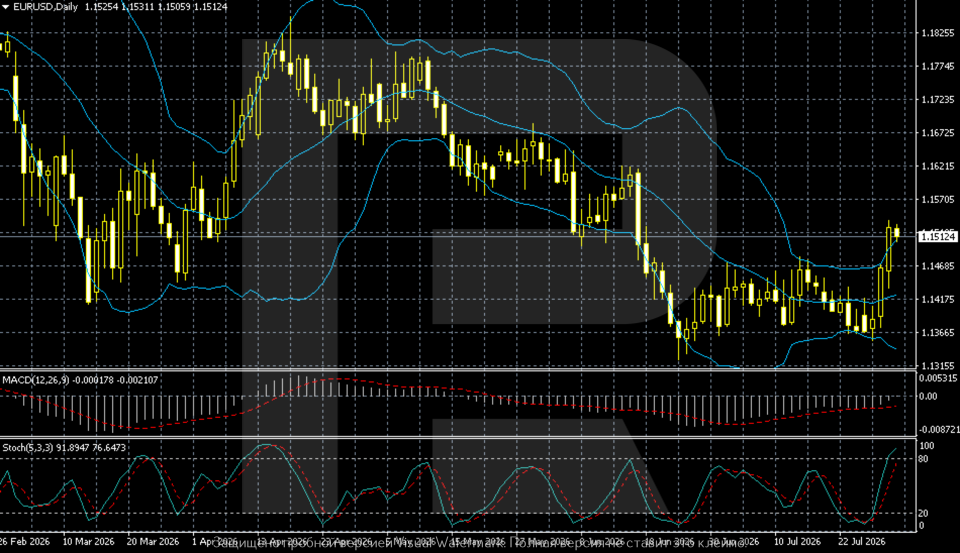Open the triangle menu beside EURUSD,Daily

[6, 7]
